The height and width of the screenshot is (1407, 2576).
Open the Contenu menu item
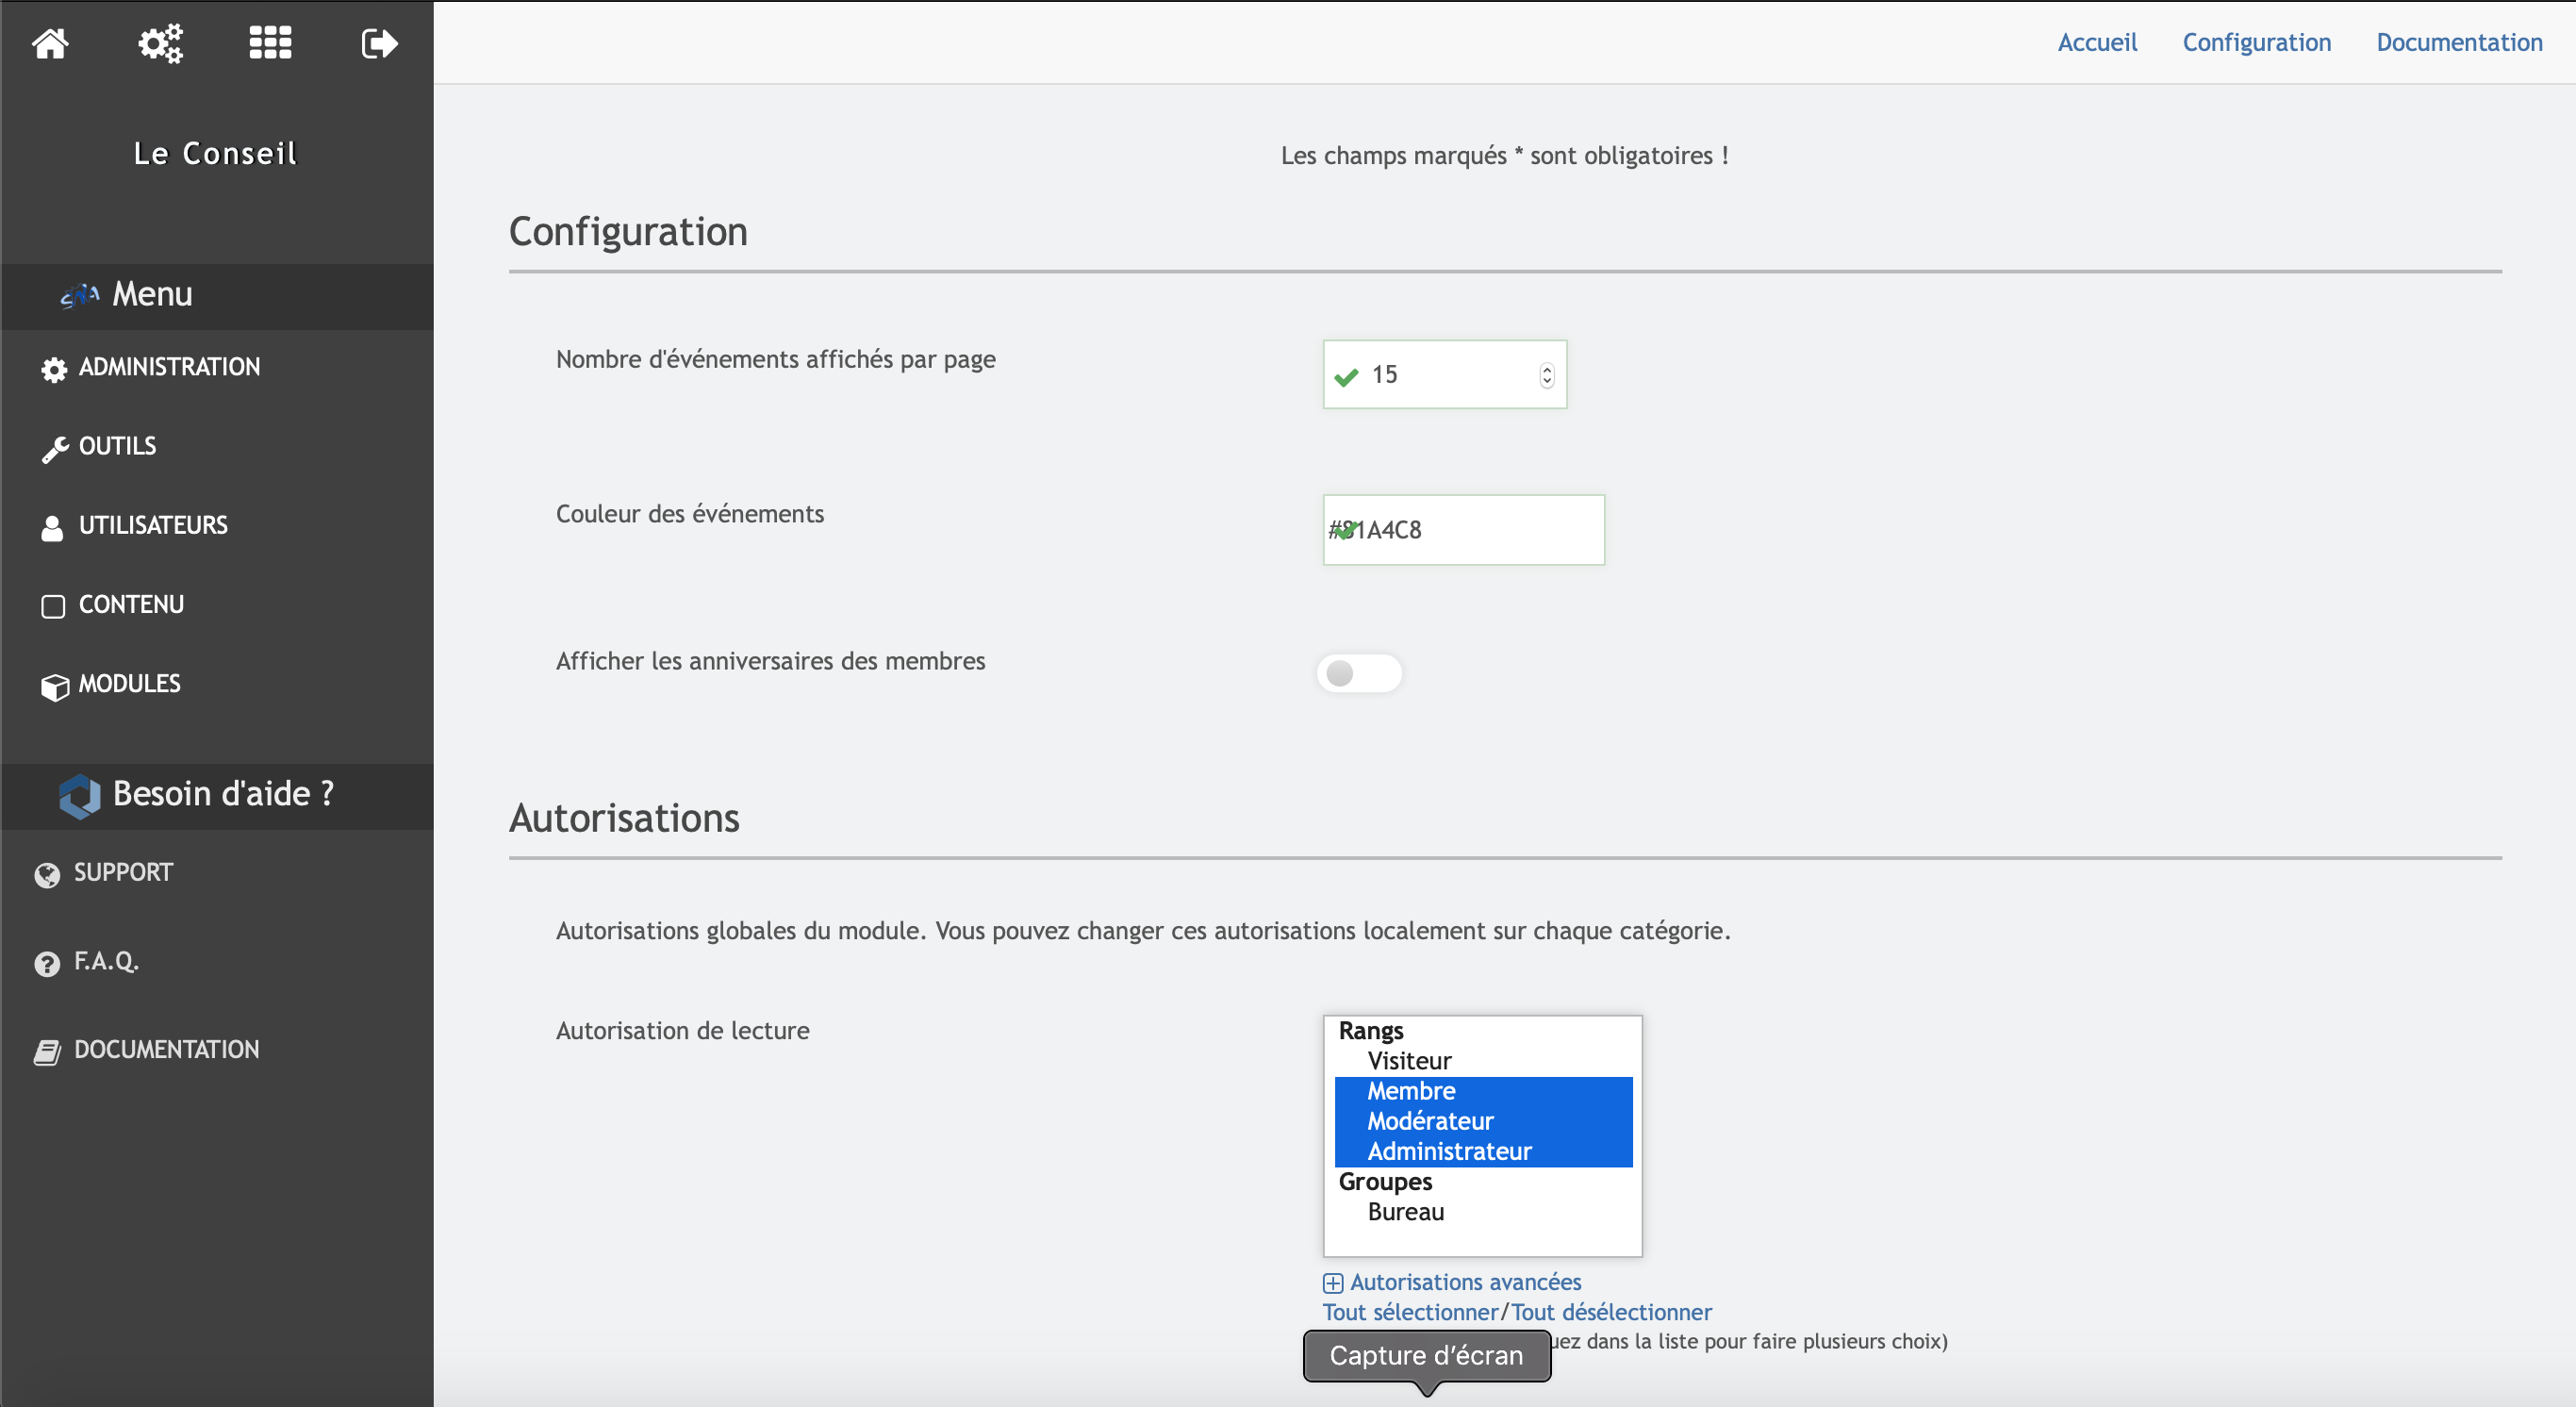[x=131, y=605]
